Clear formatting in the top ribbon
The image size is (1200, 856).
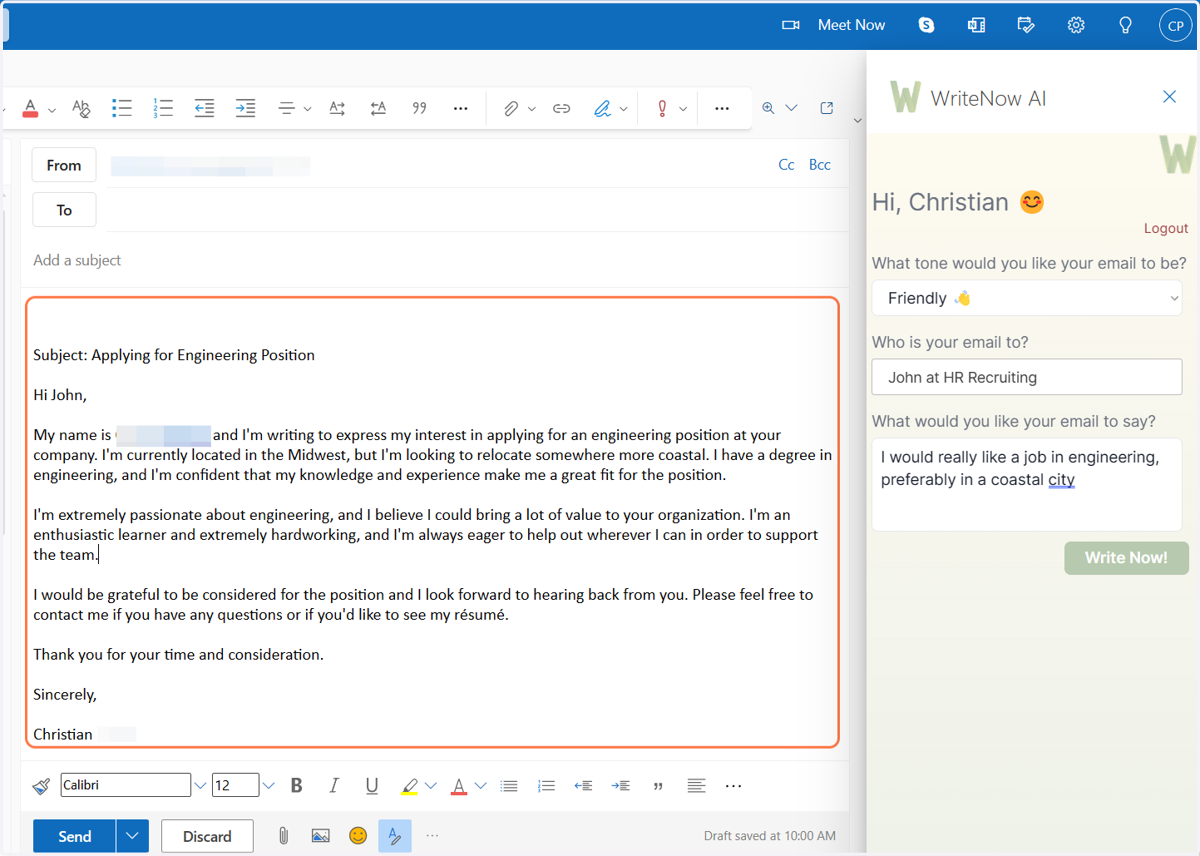tap(82, 108)
